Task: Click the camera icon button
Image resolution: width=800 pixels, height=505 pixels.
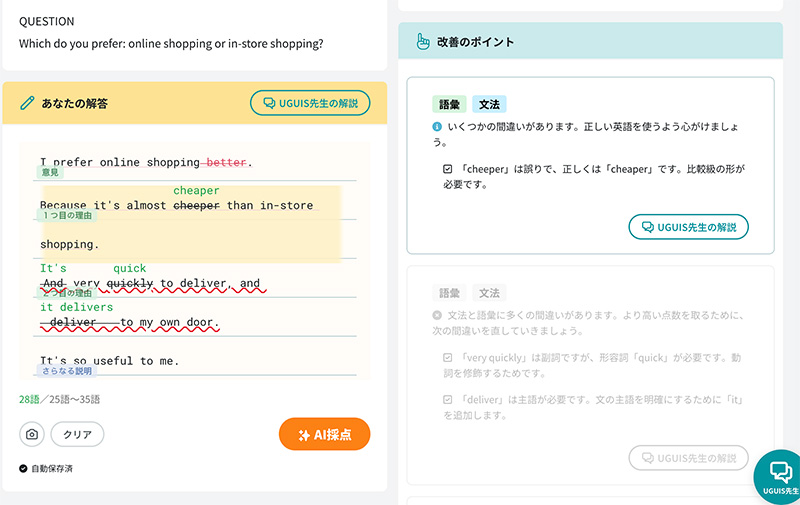Action: 33,434
